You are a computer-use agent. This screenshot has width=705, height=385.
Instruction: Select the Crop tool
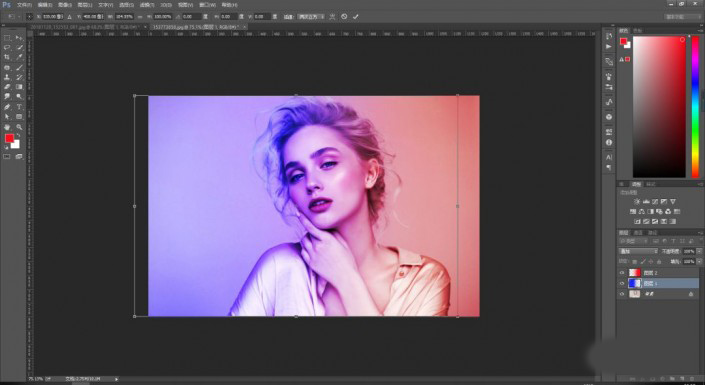coord(7,57)
